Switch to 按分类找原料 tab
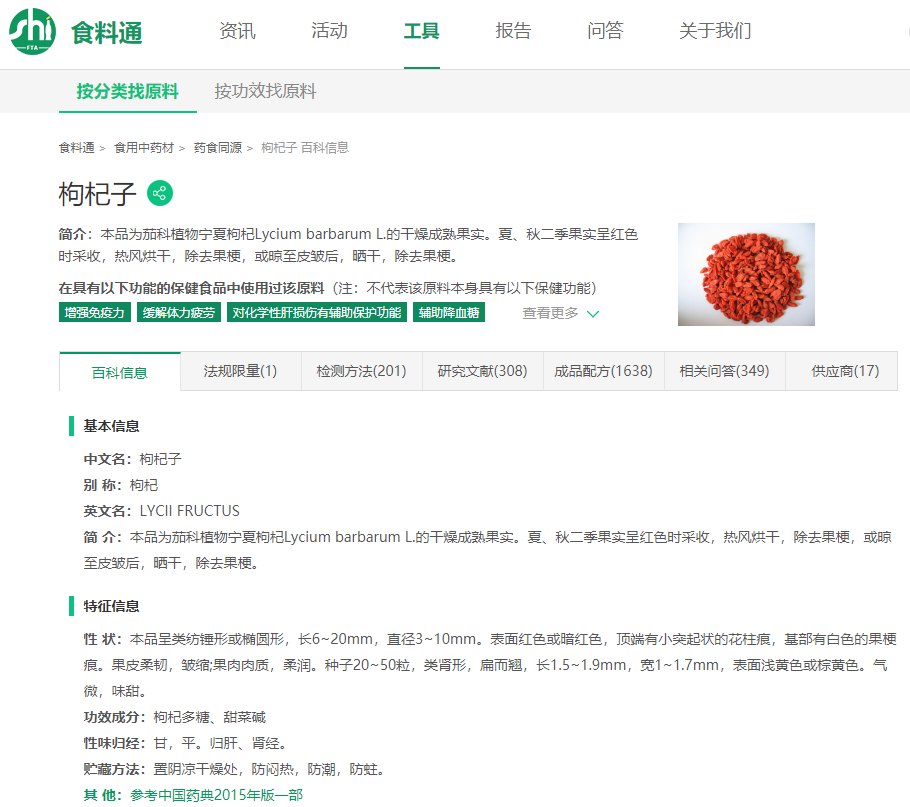 click(128, 91)
